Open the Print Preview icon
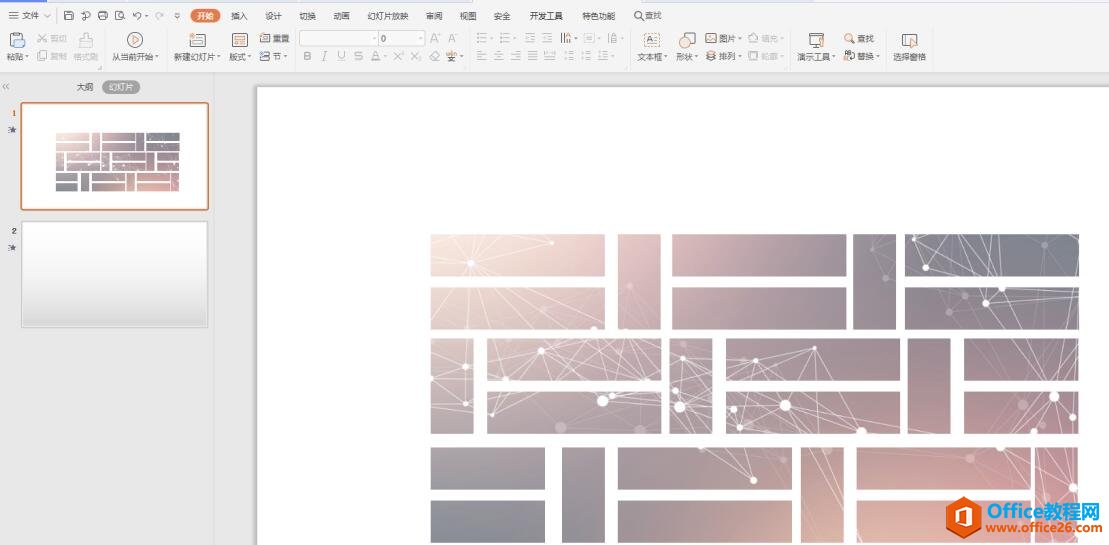Viewport: 1109px width, 545px height. [x=120, y=16]
